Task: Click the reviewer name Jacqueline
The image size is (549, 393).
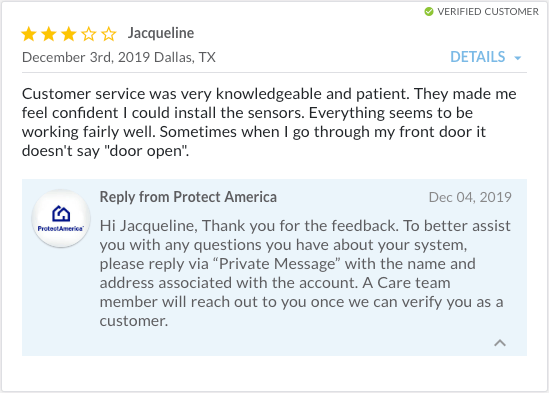Action: 161,33
